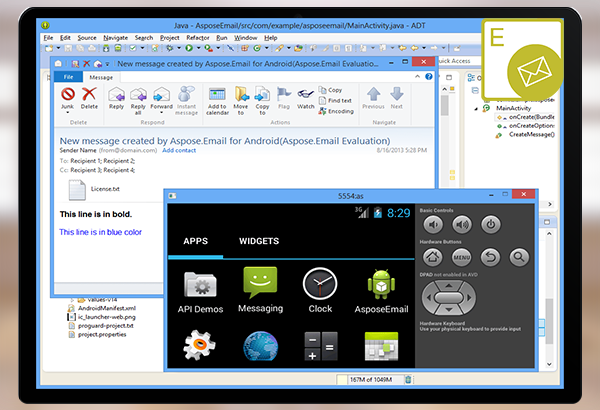Select CreateMessage() in outline

click(526, 134)
